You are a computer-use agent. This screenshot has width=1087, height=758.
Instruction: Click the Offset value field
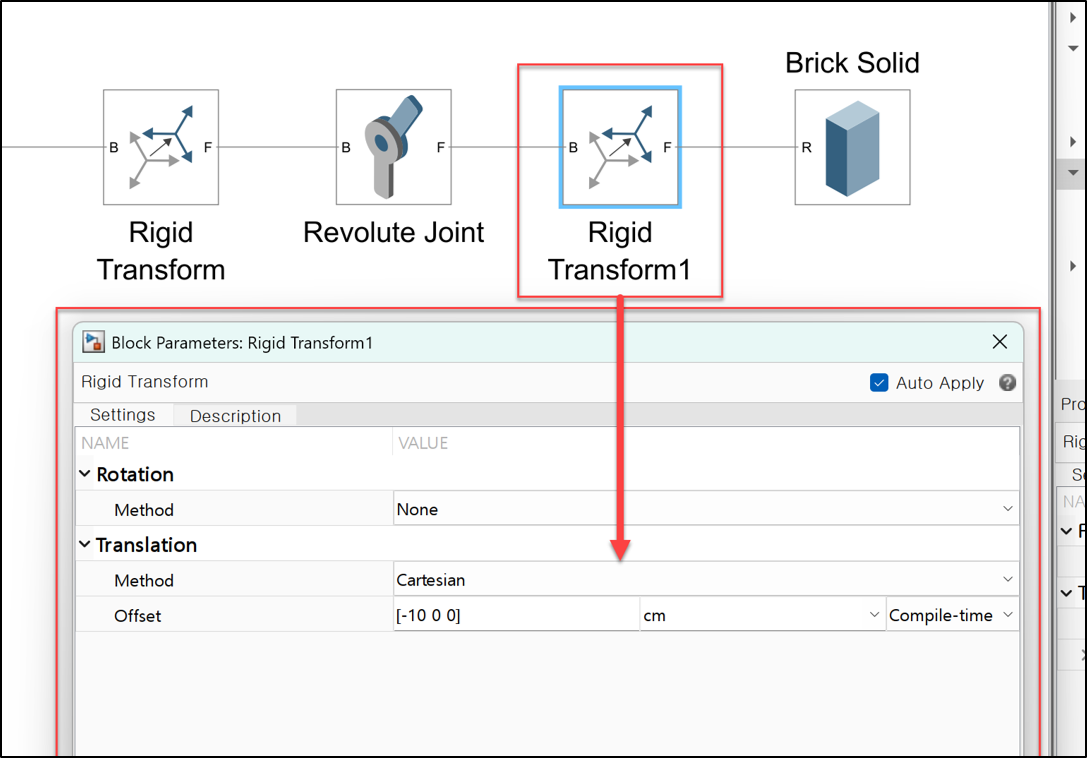pyautogui.click(x=515, y=616)
